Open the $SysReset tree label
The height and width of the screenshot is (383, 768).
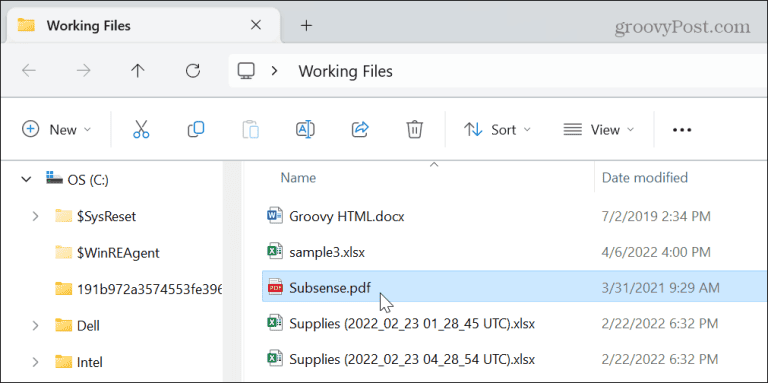tap(106, 216)
